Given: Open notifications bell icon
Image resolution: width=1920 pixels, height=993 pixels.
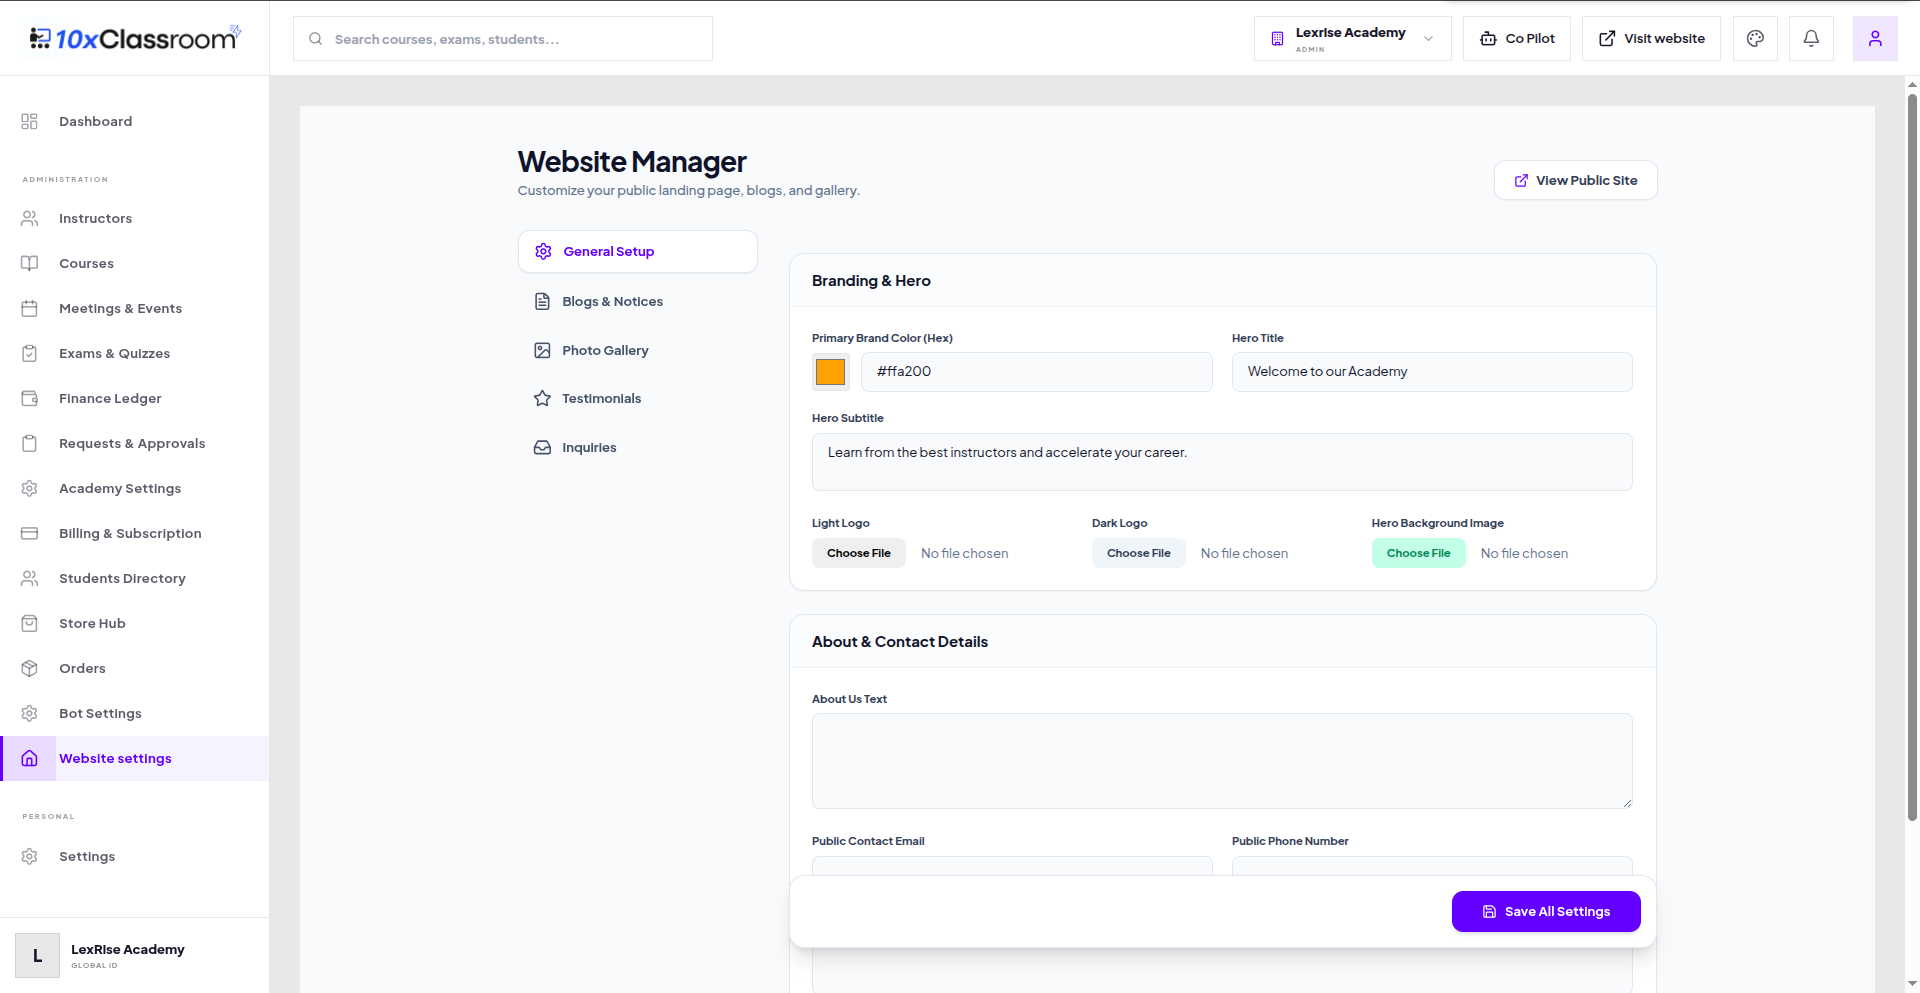Looking at the screenshot, I should 1811,39.
